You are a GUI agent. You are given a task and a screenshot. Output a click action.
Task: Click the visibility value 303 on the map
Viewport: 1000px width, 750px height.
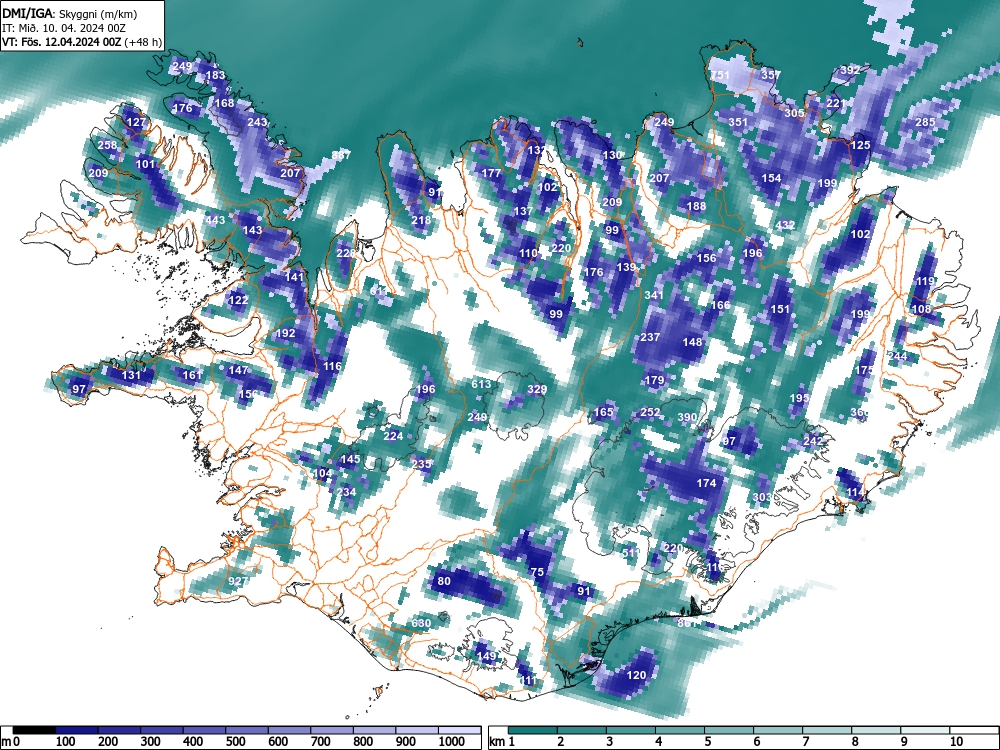coord(762,497)
